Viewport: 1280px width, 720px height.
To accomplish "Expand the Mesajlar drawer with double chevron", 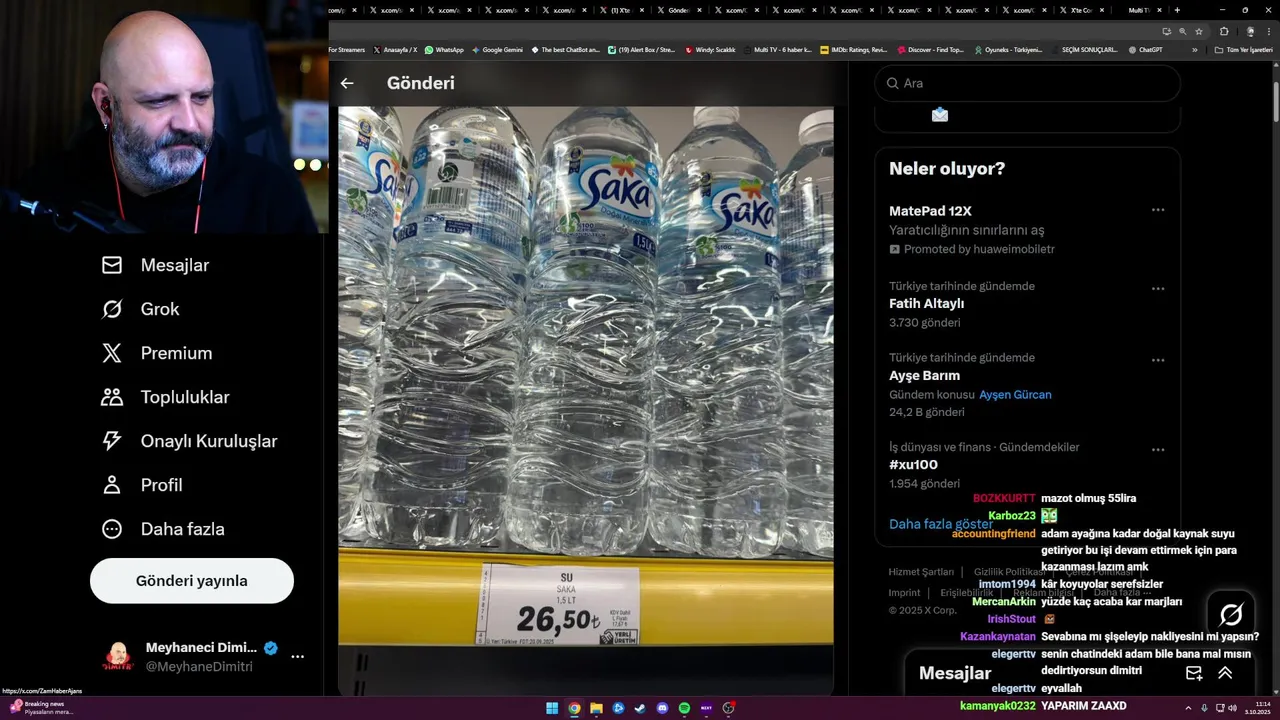I will pos(1225,673).
